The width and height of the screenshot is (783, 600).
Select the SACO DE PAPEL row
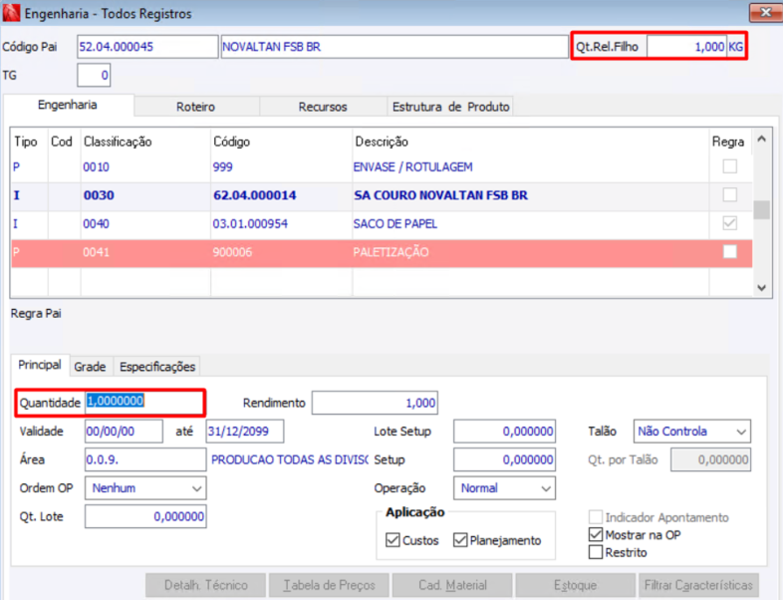pyautogui.click(x=382, y=224)
